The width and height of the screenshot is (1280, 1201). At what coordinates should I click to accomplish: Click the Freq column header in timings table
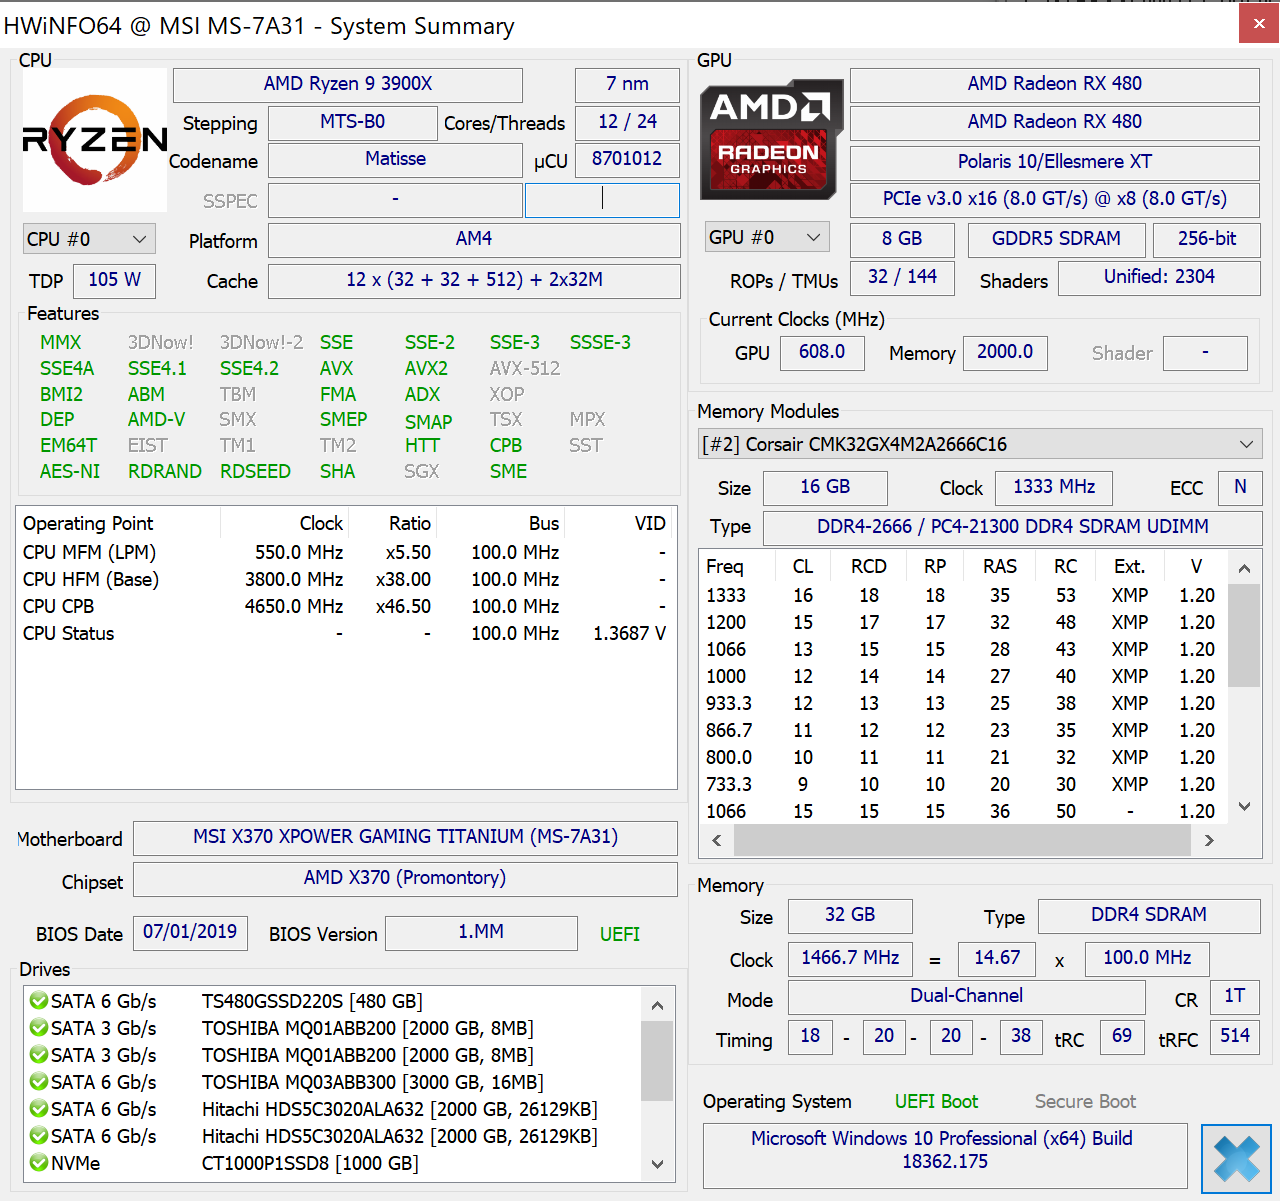tap(737, 567)
